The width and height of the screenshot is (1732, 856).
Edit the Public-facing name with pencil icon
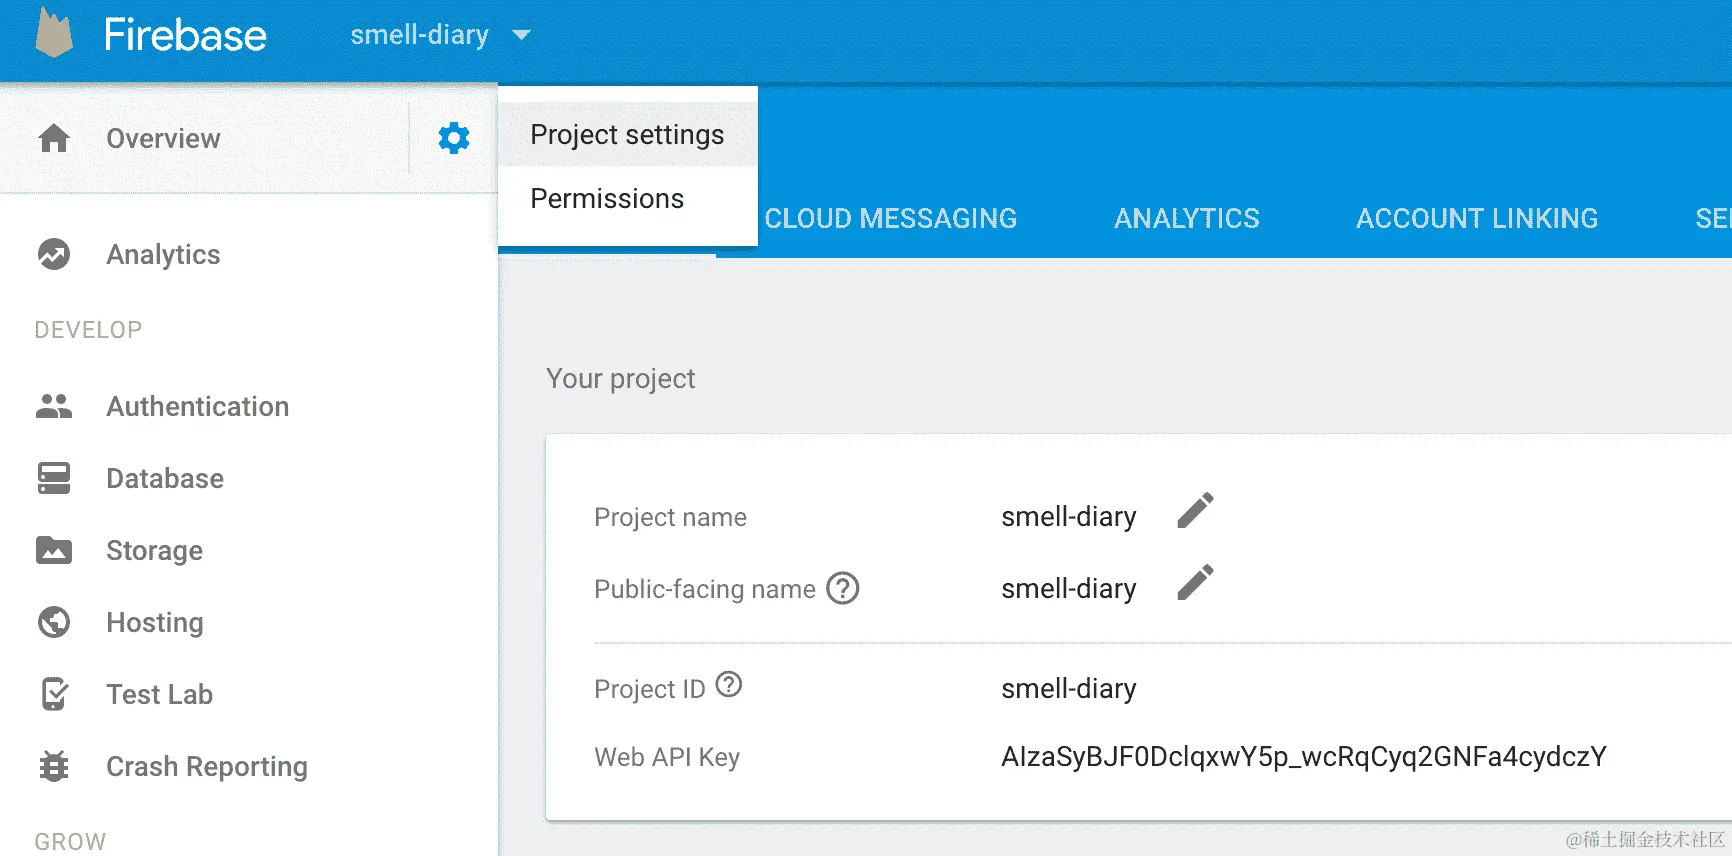(x=1195, y=582)
